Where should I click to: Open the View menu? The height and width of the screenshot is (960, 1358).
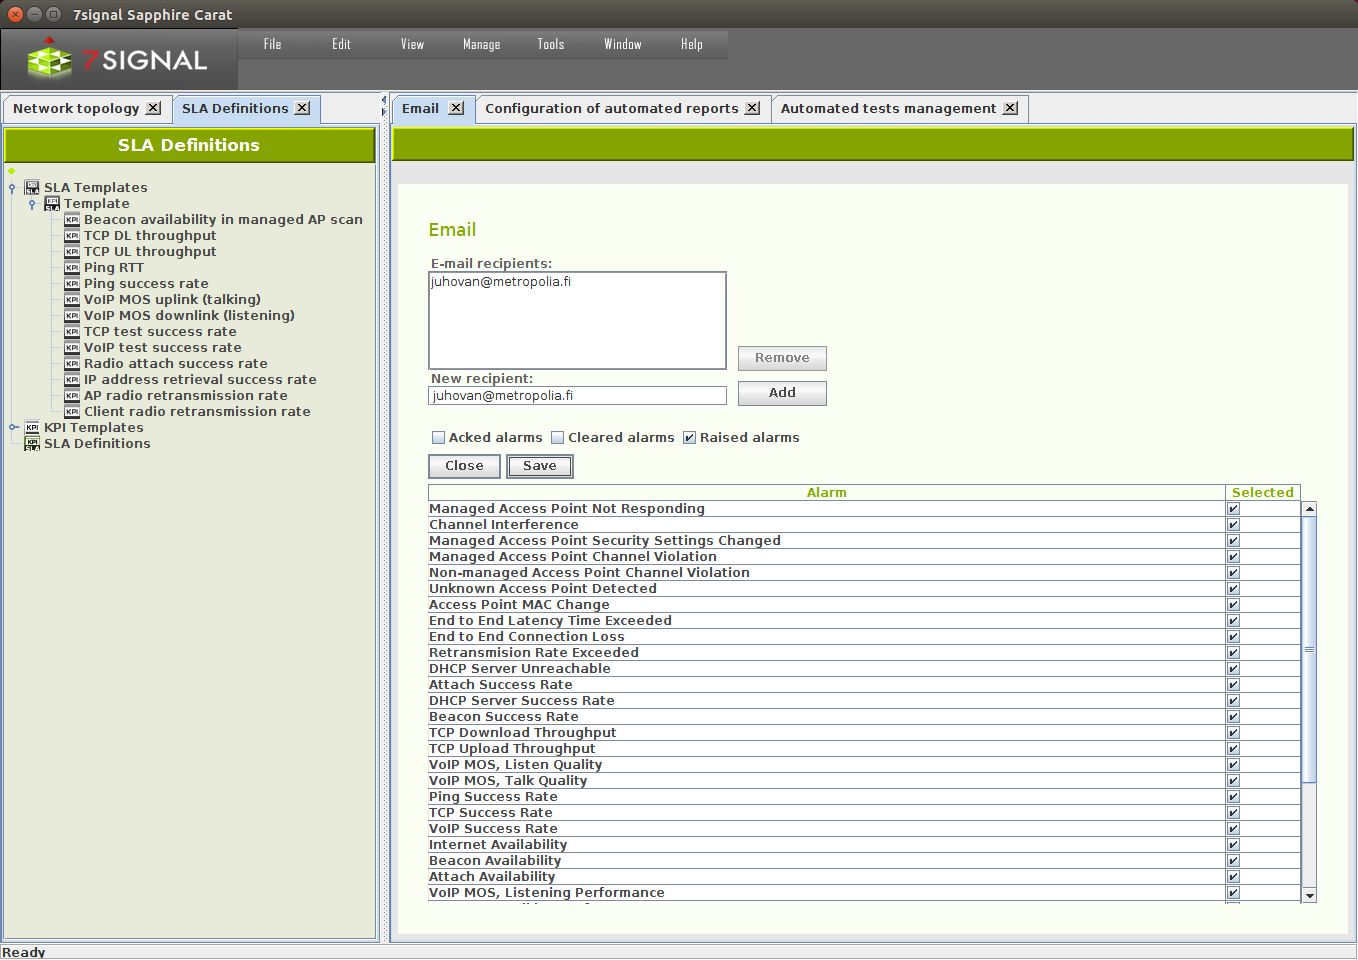click(412, 44)
